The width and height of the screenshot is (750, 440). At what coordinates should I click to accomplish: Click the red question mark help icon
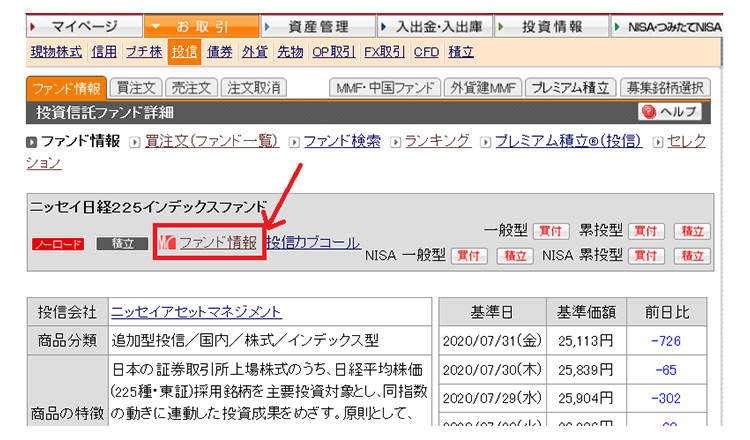[649, 112]
